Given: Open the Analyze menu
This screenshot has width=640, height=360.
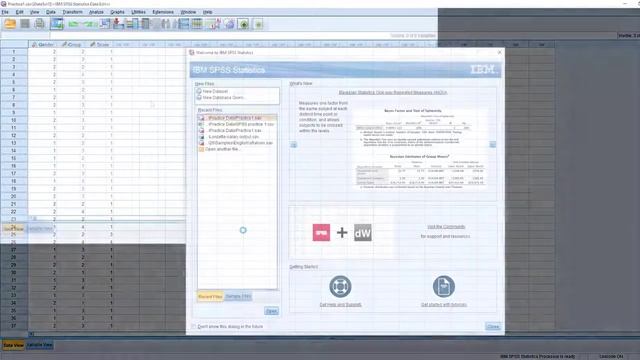Looking at the screenshot, I should click(96, 12).
